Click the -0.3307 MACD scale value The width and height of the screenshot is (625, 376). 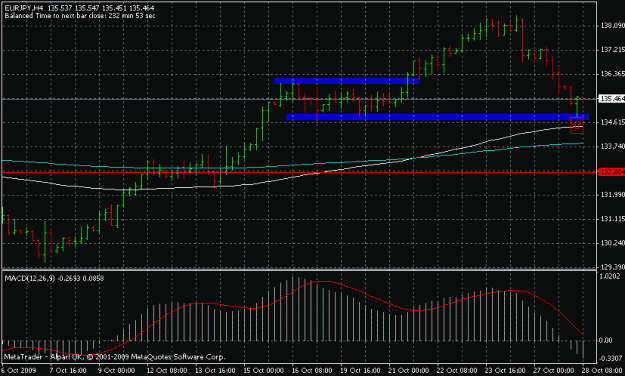[x=611, y=358]
